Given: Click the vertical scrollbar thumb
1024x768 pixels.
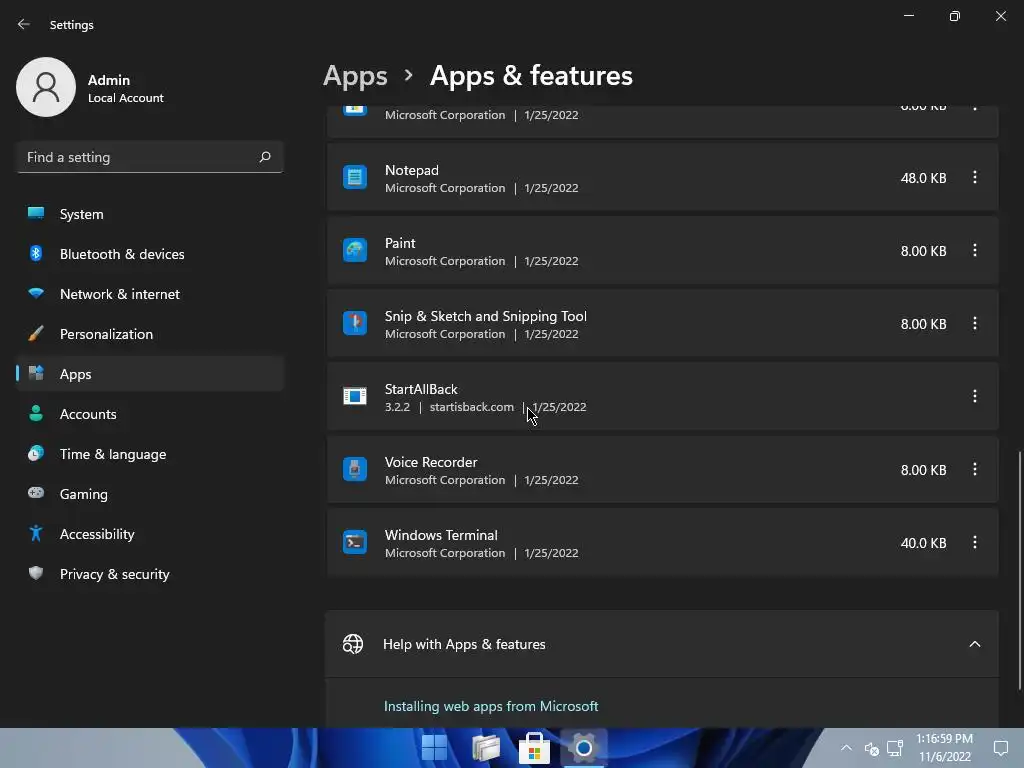Looking at the screenshot, I should coord(1019,569).
